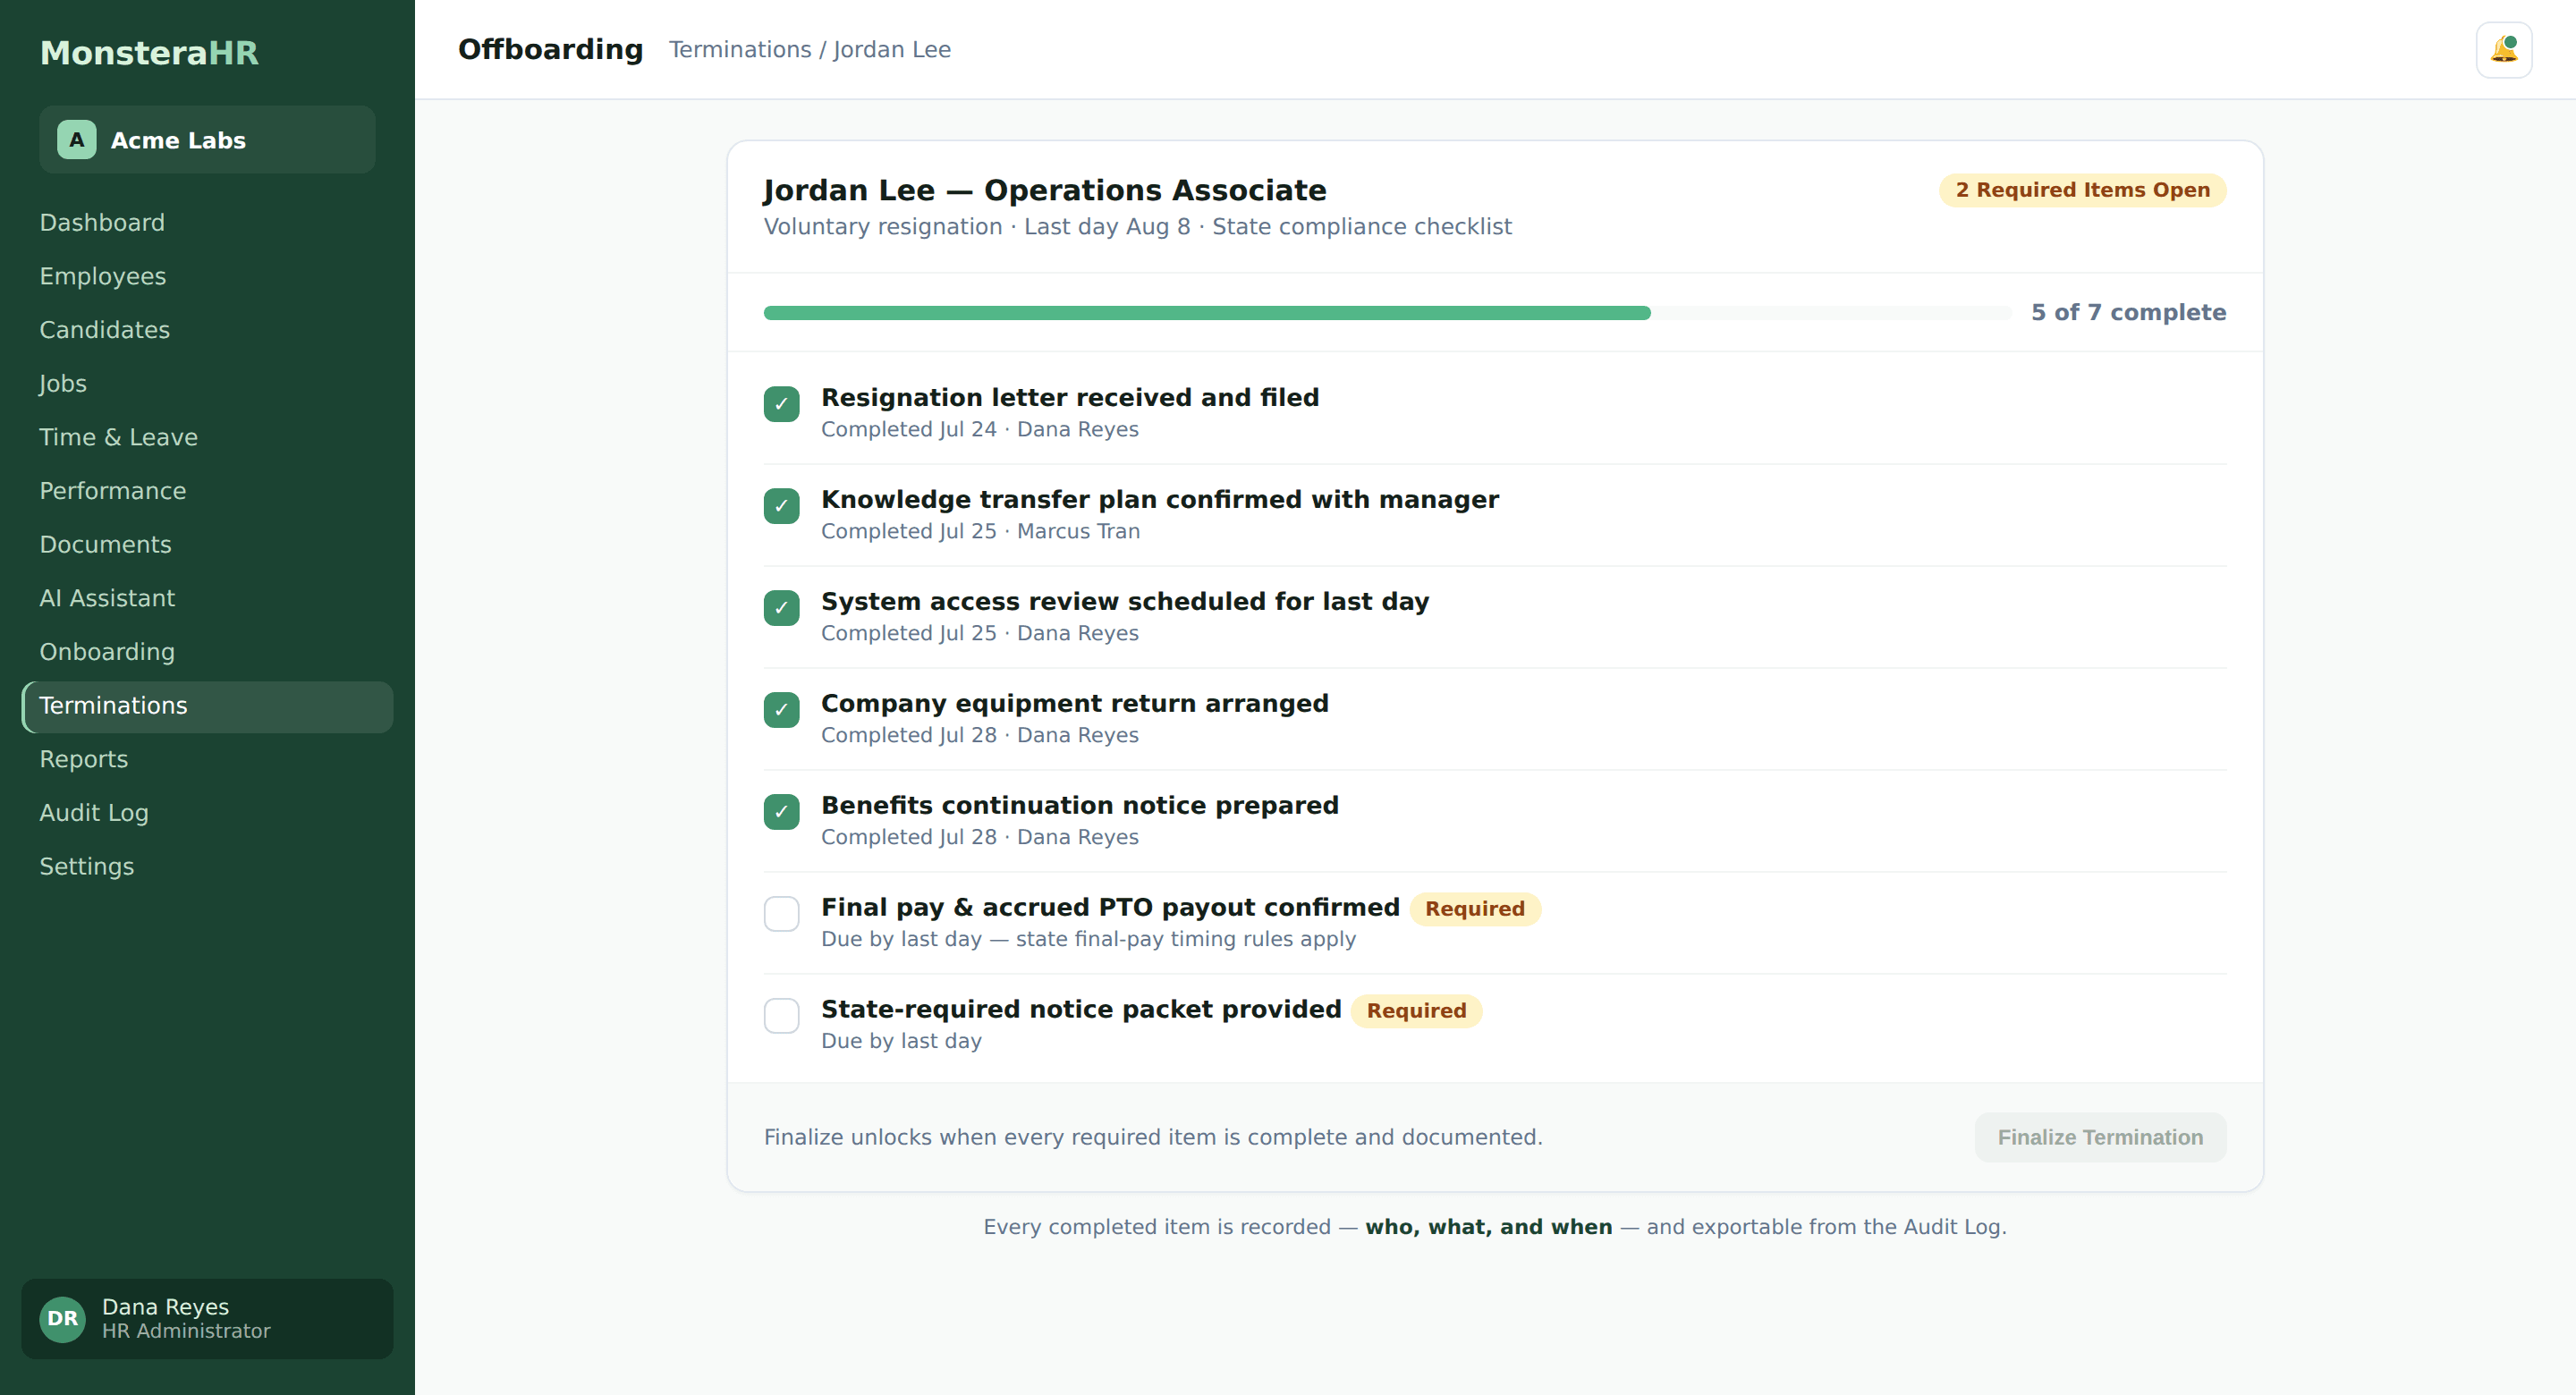
Task: Open AI Assistant
Action: pyautogui.click(x=207, y=598)
